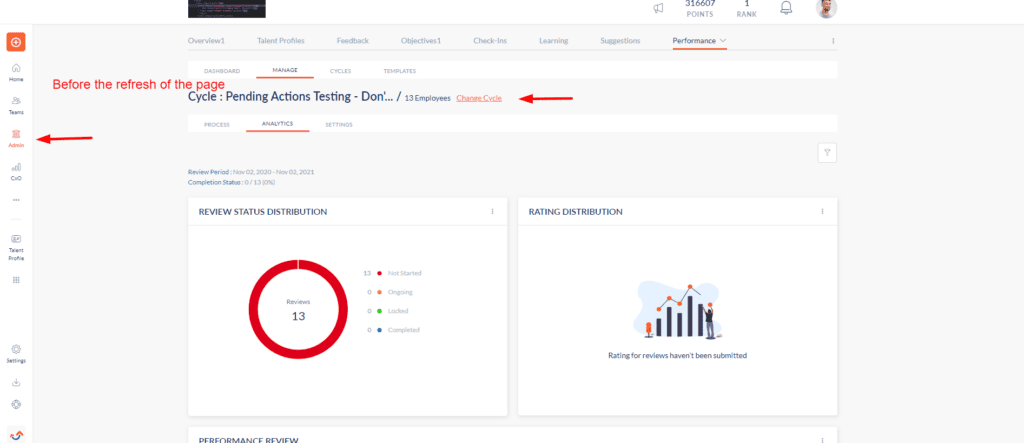Click the Completion Status text
The height and width of the screenshot is (443, 1024).
coord(231,182)
